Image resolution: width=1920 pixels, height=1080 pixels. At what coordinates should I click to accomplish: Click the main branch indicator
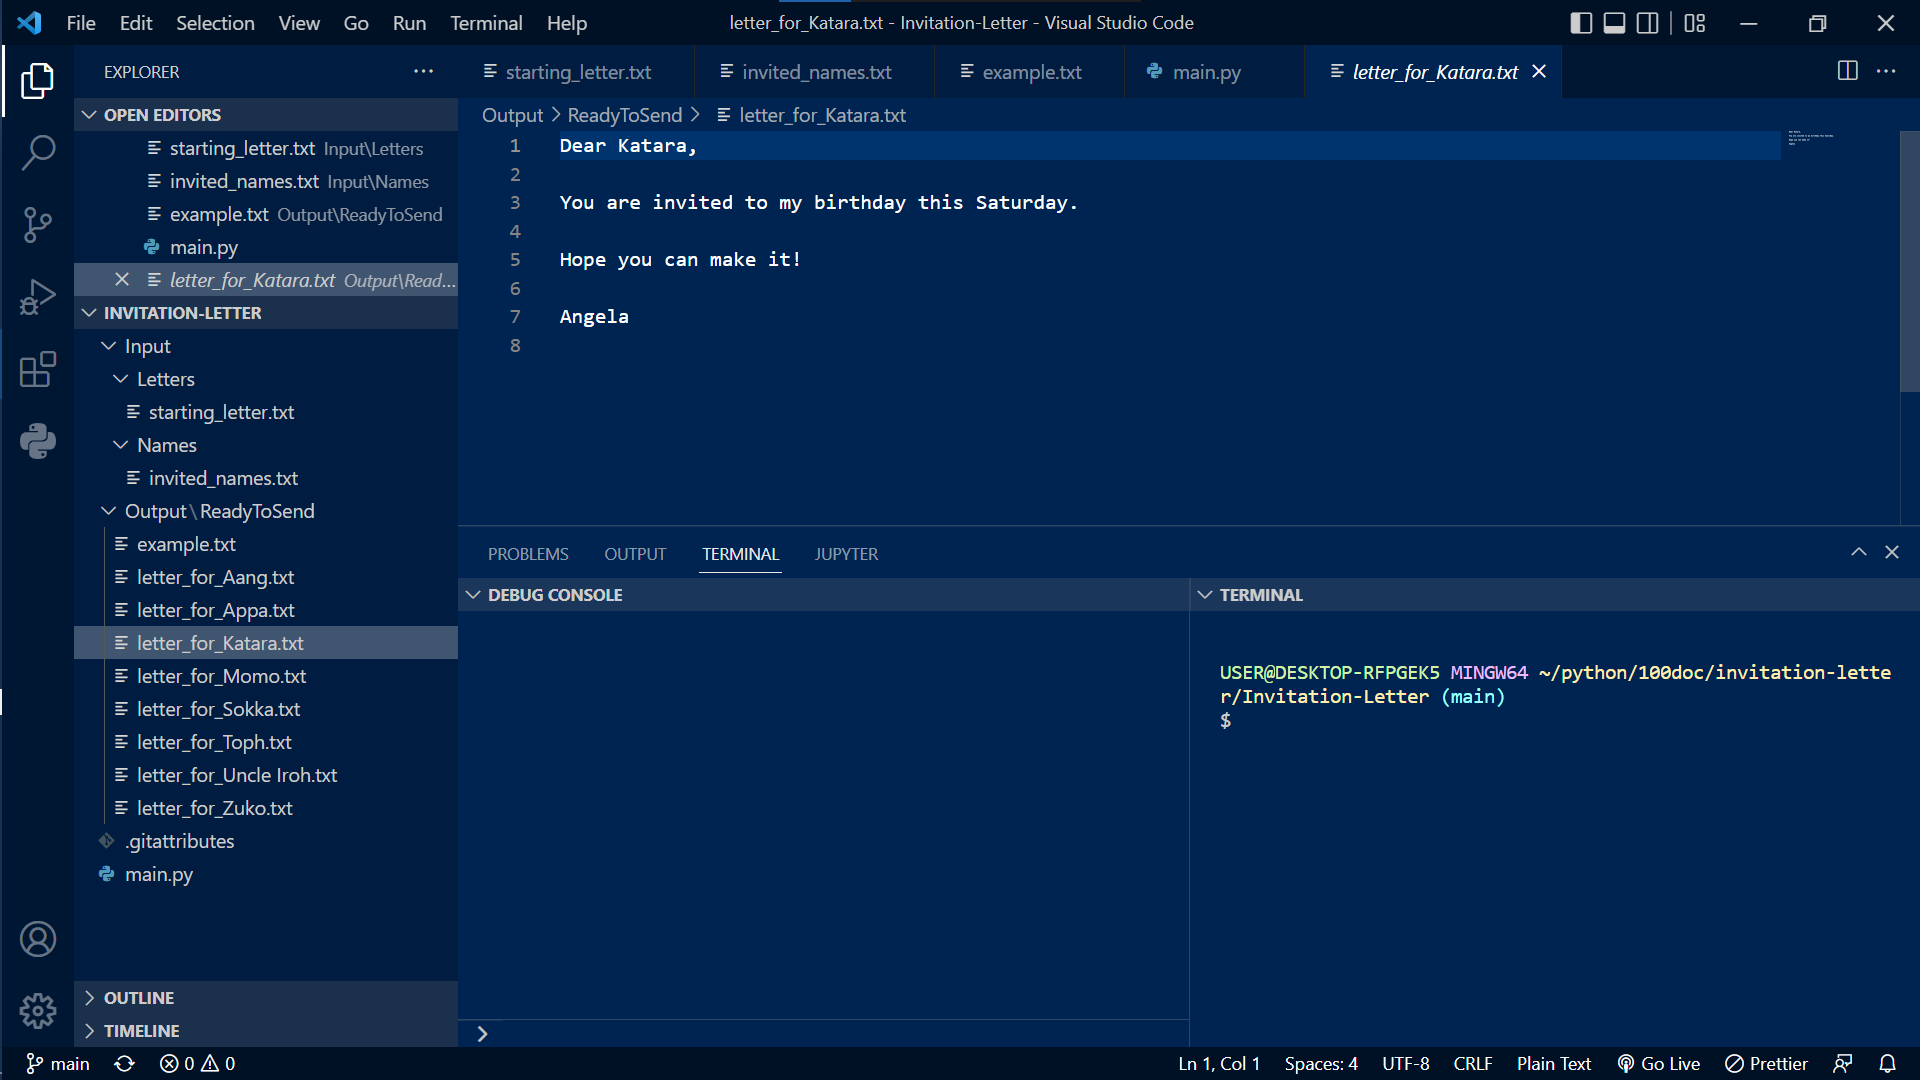tap(57, 1063)
